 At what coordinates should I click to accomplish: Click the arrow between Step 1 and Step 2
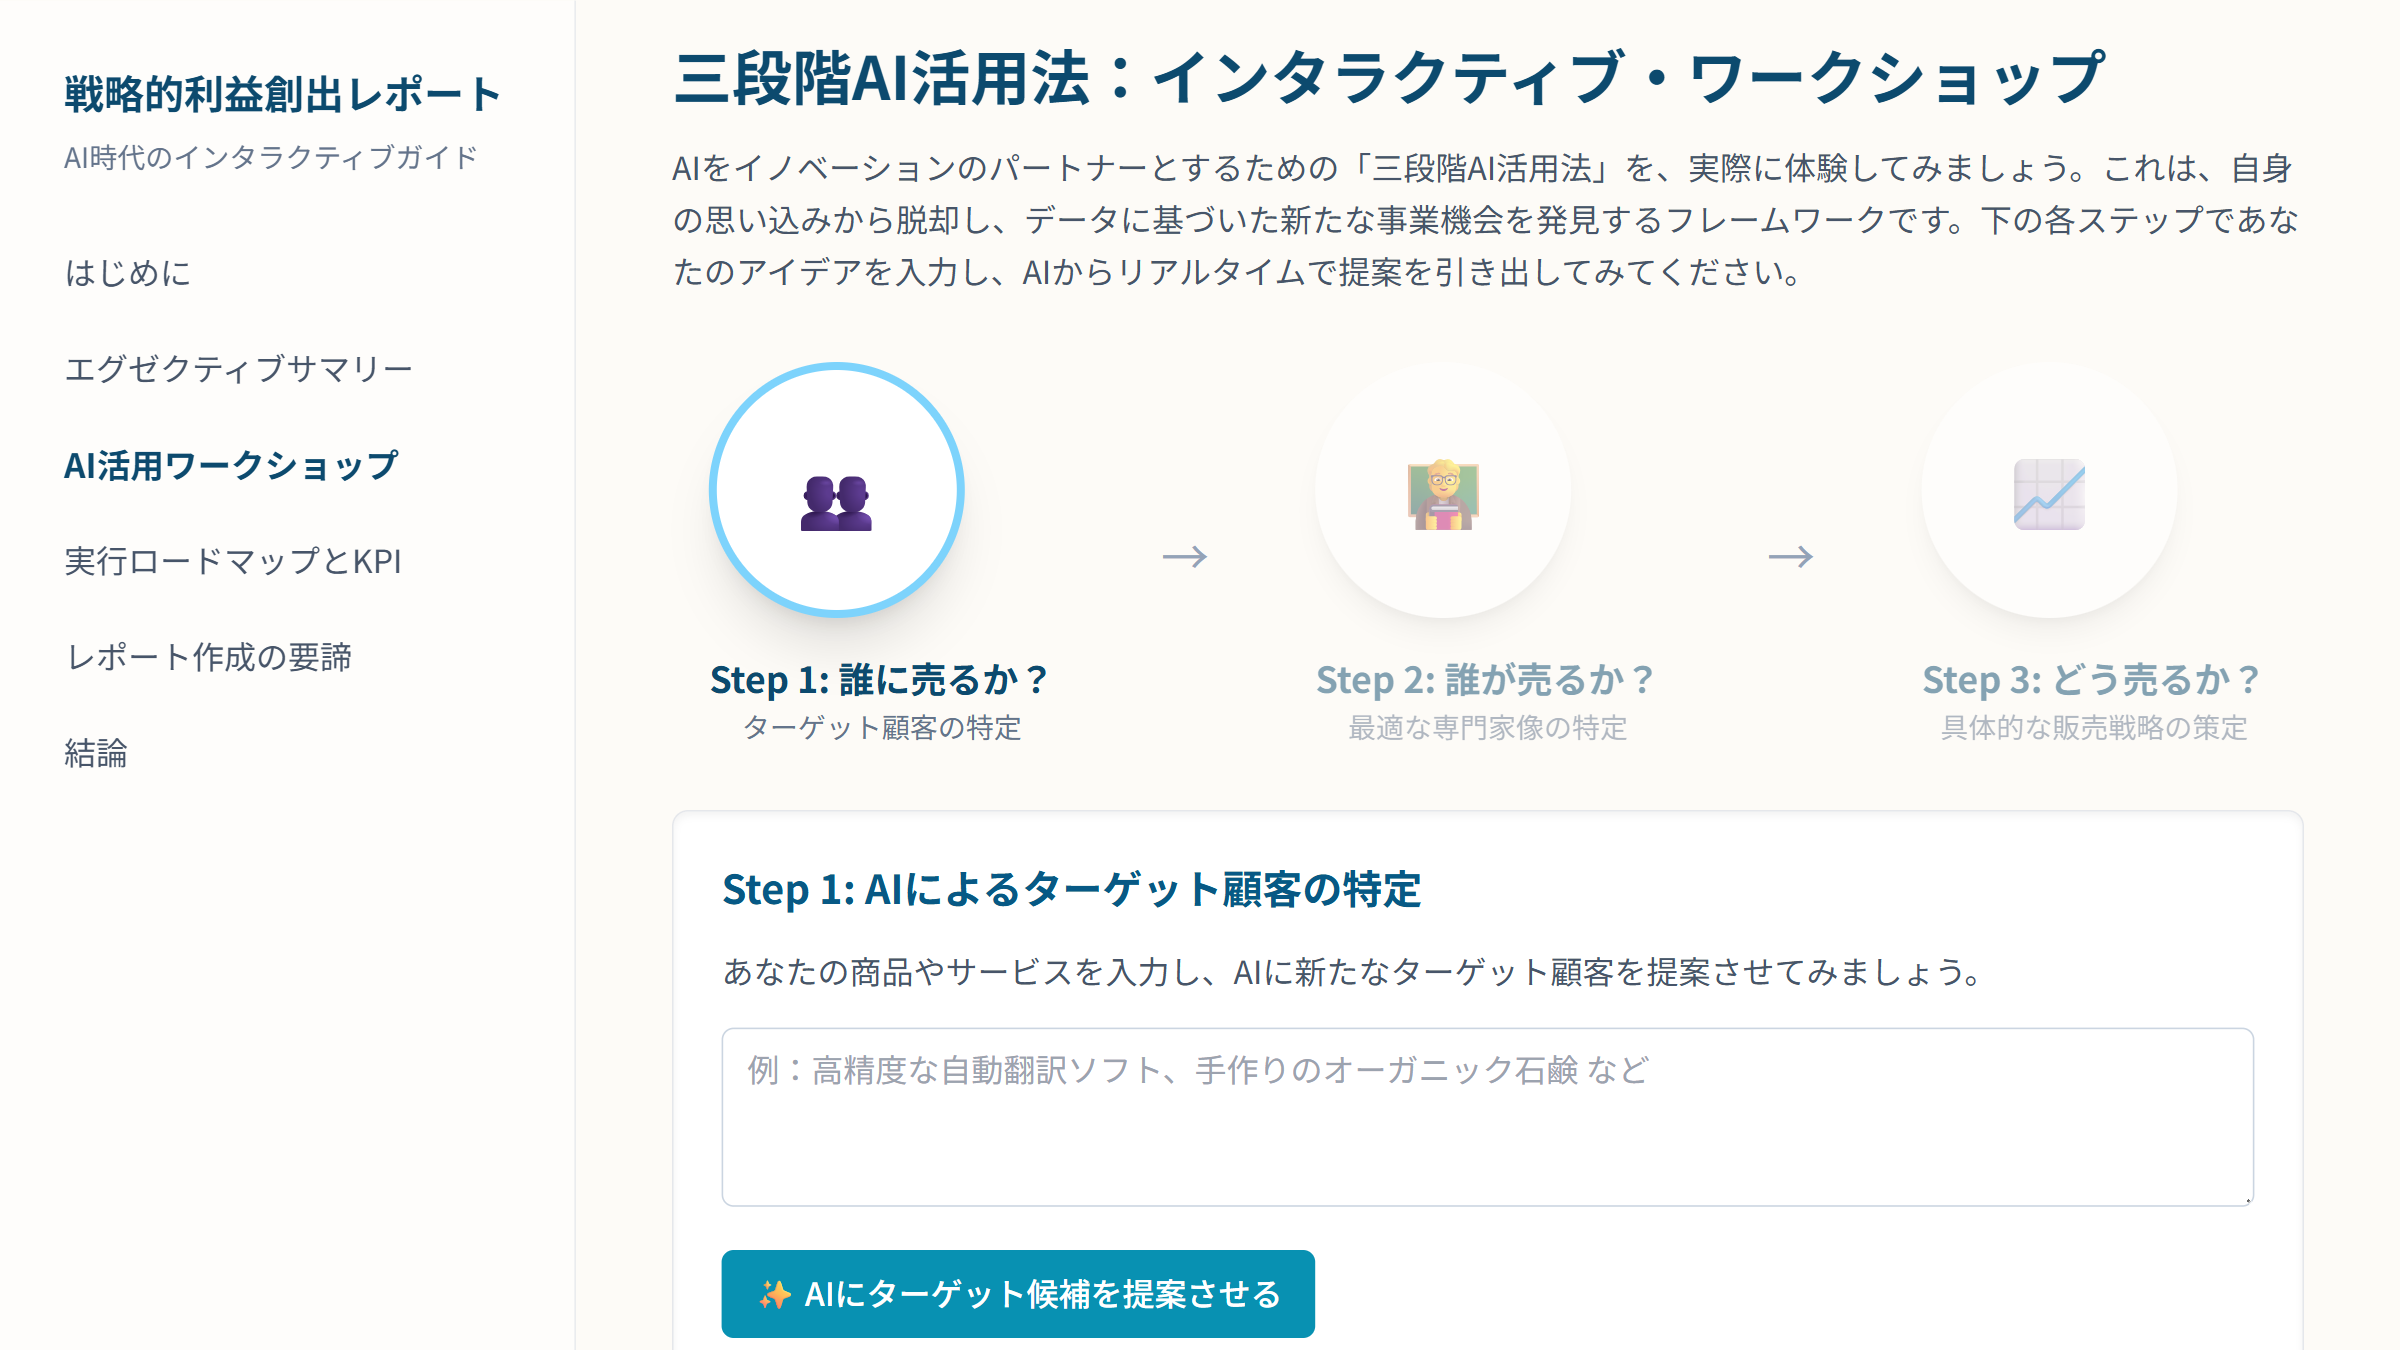[x=1185, y=556]
